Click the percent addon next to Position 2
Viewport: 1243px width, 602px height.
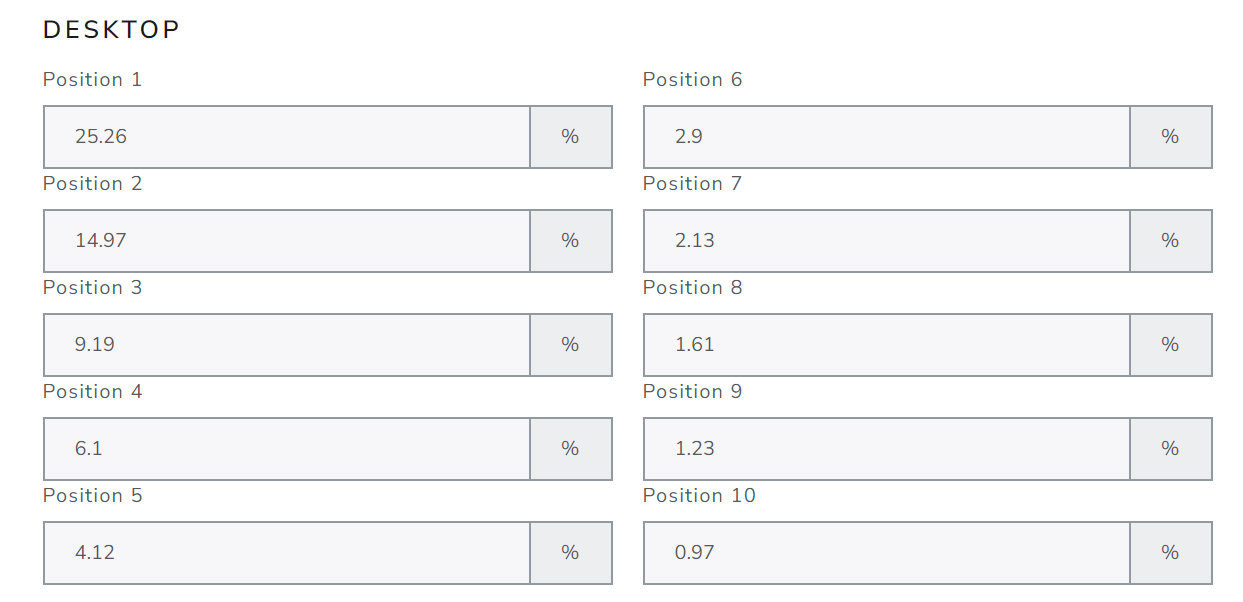[571, 241]
